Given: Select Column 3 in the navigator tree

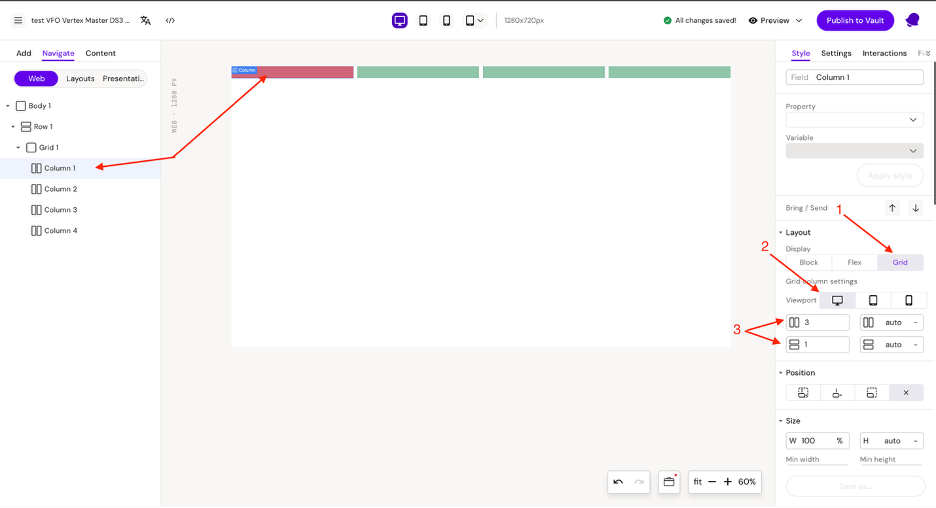Looking at the screenshot, I should pyautogui.click(x=60, y=210).
